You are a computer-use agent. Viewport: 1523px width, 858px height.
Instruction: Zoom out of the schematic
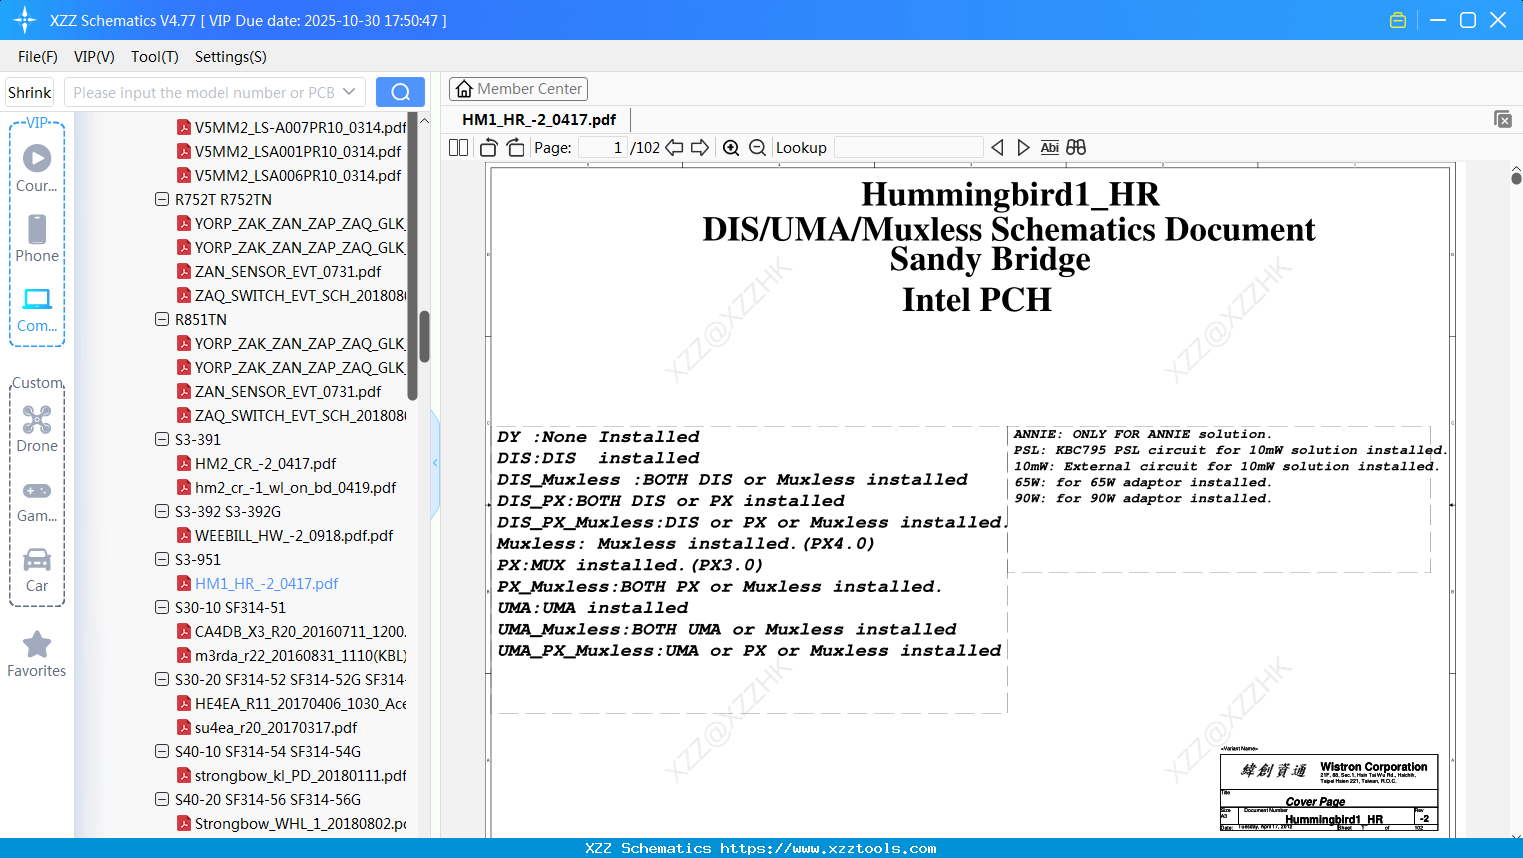pos(757,148)
